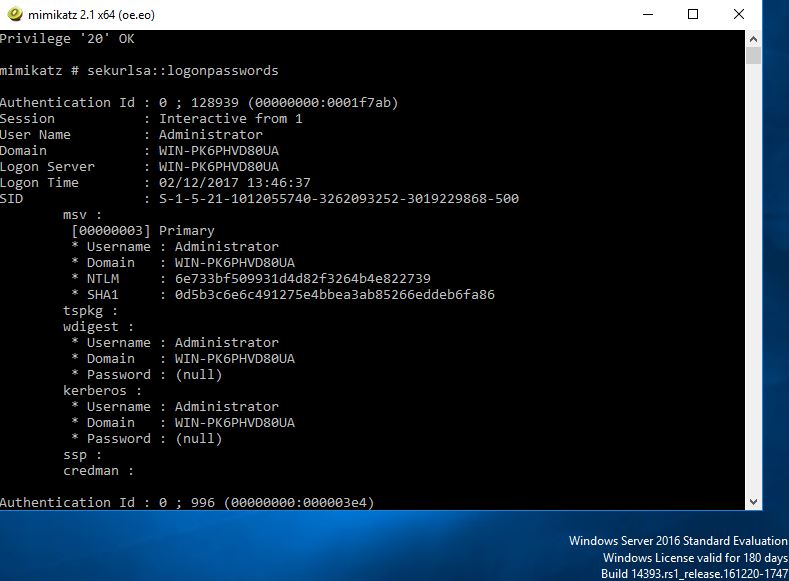Maximize the mimikatz console window
The image size is (789, 581).
click(693, 14)
